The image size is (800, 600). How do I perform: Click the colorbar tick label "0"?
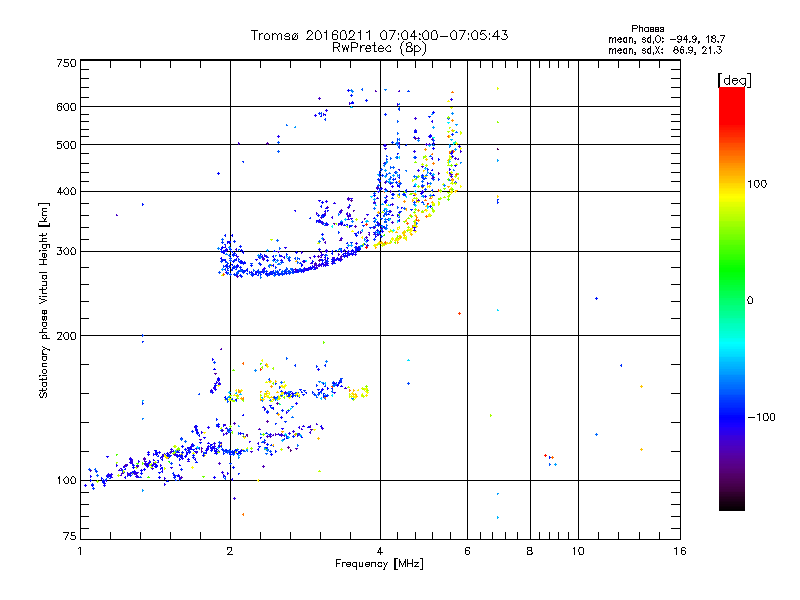tap(750, 301)
